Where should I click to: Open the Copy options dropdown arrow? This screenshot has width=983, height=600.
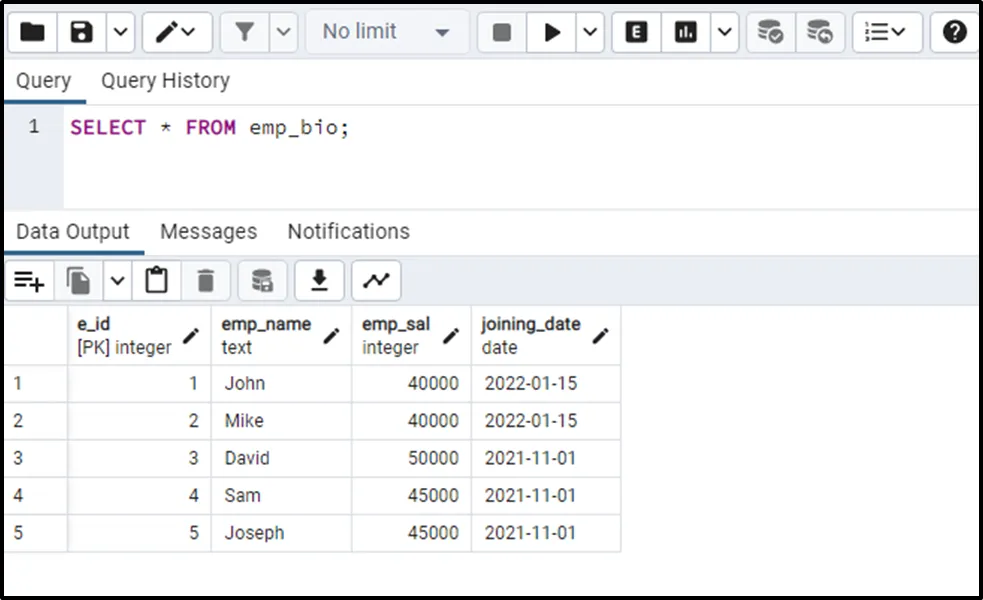(x=117, y=281)
